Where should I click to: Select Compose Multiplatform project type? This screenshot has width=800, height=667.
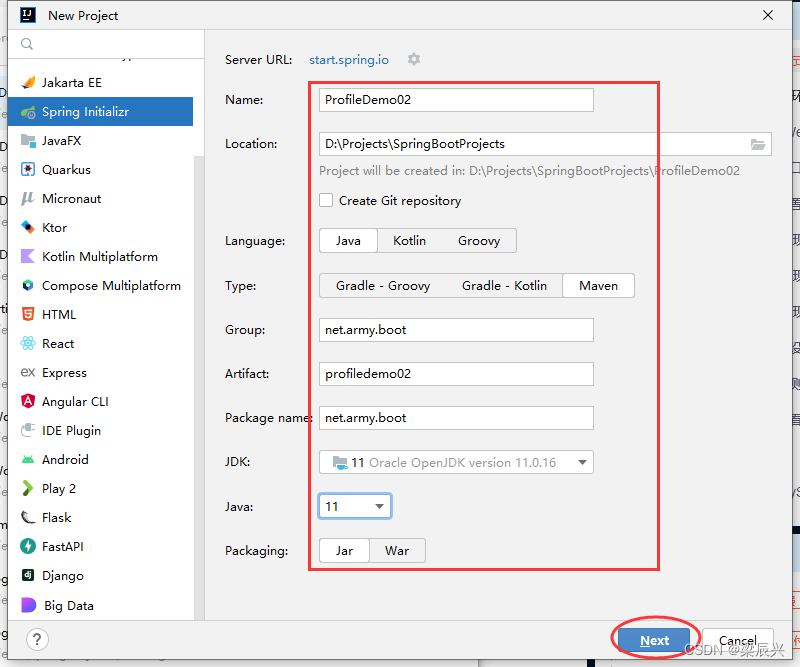pyautogui.click(x=101, y=285)
